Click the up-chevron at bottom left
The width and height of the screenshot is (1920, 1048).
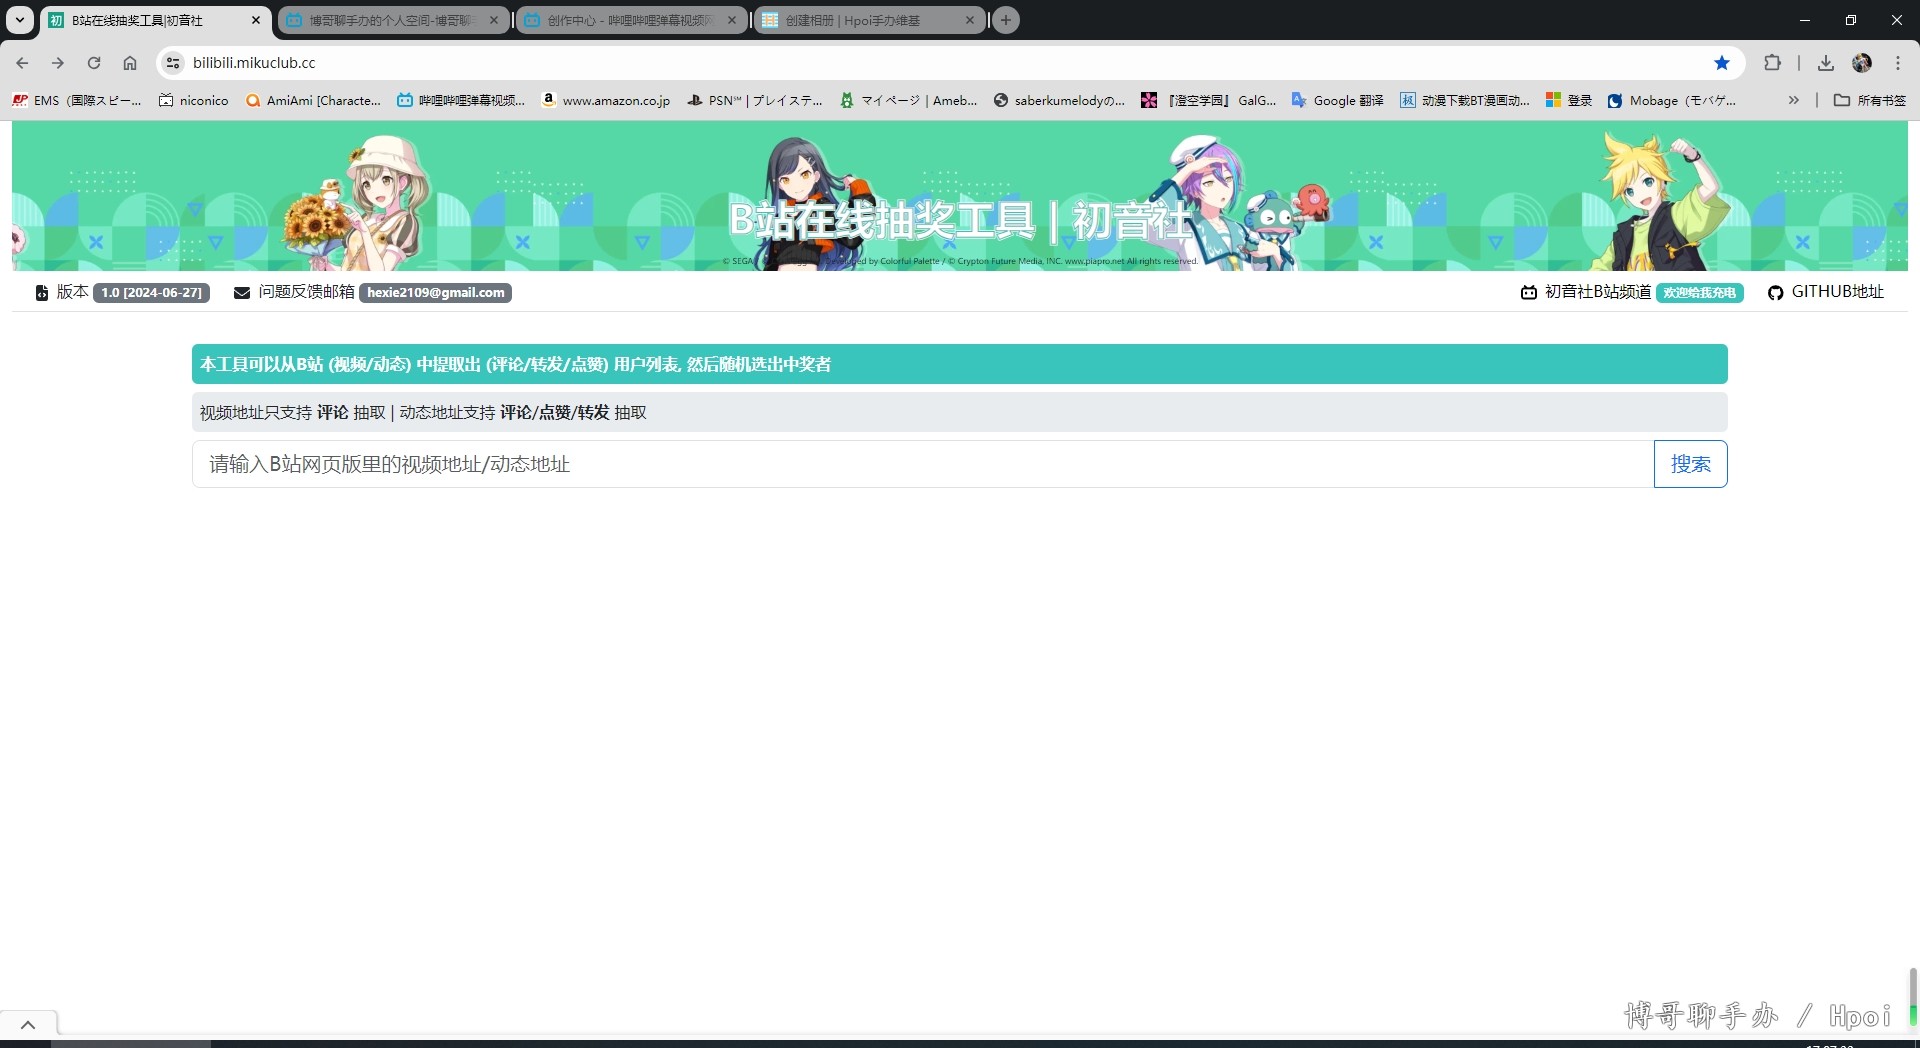tap(28, 1025)
